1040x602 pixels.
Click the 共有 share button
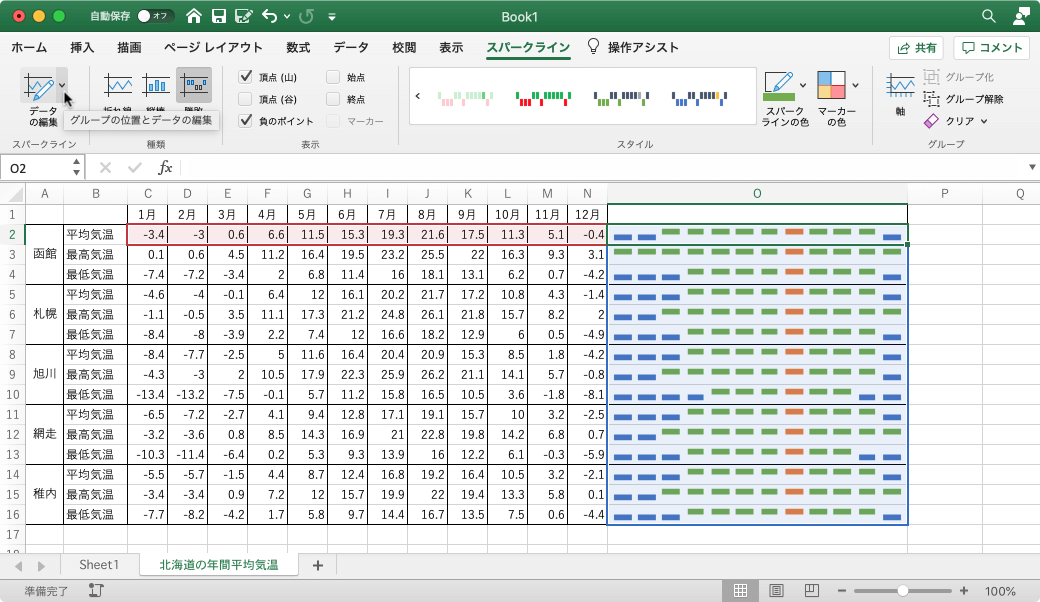[x=917, y=48]
